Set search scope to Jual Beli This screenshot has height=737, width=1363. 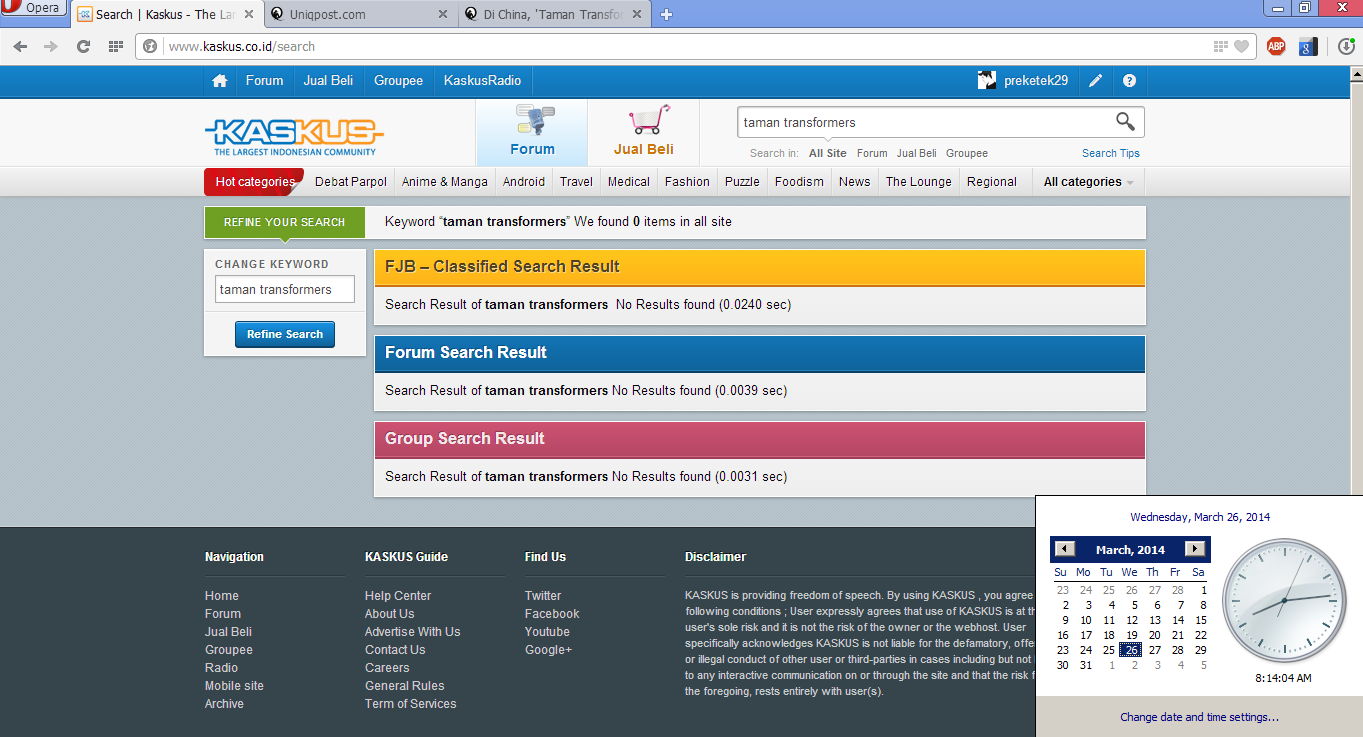(x=917, y=153)
